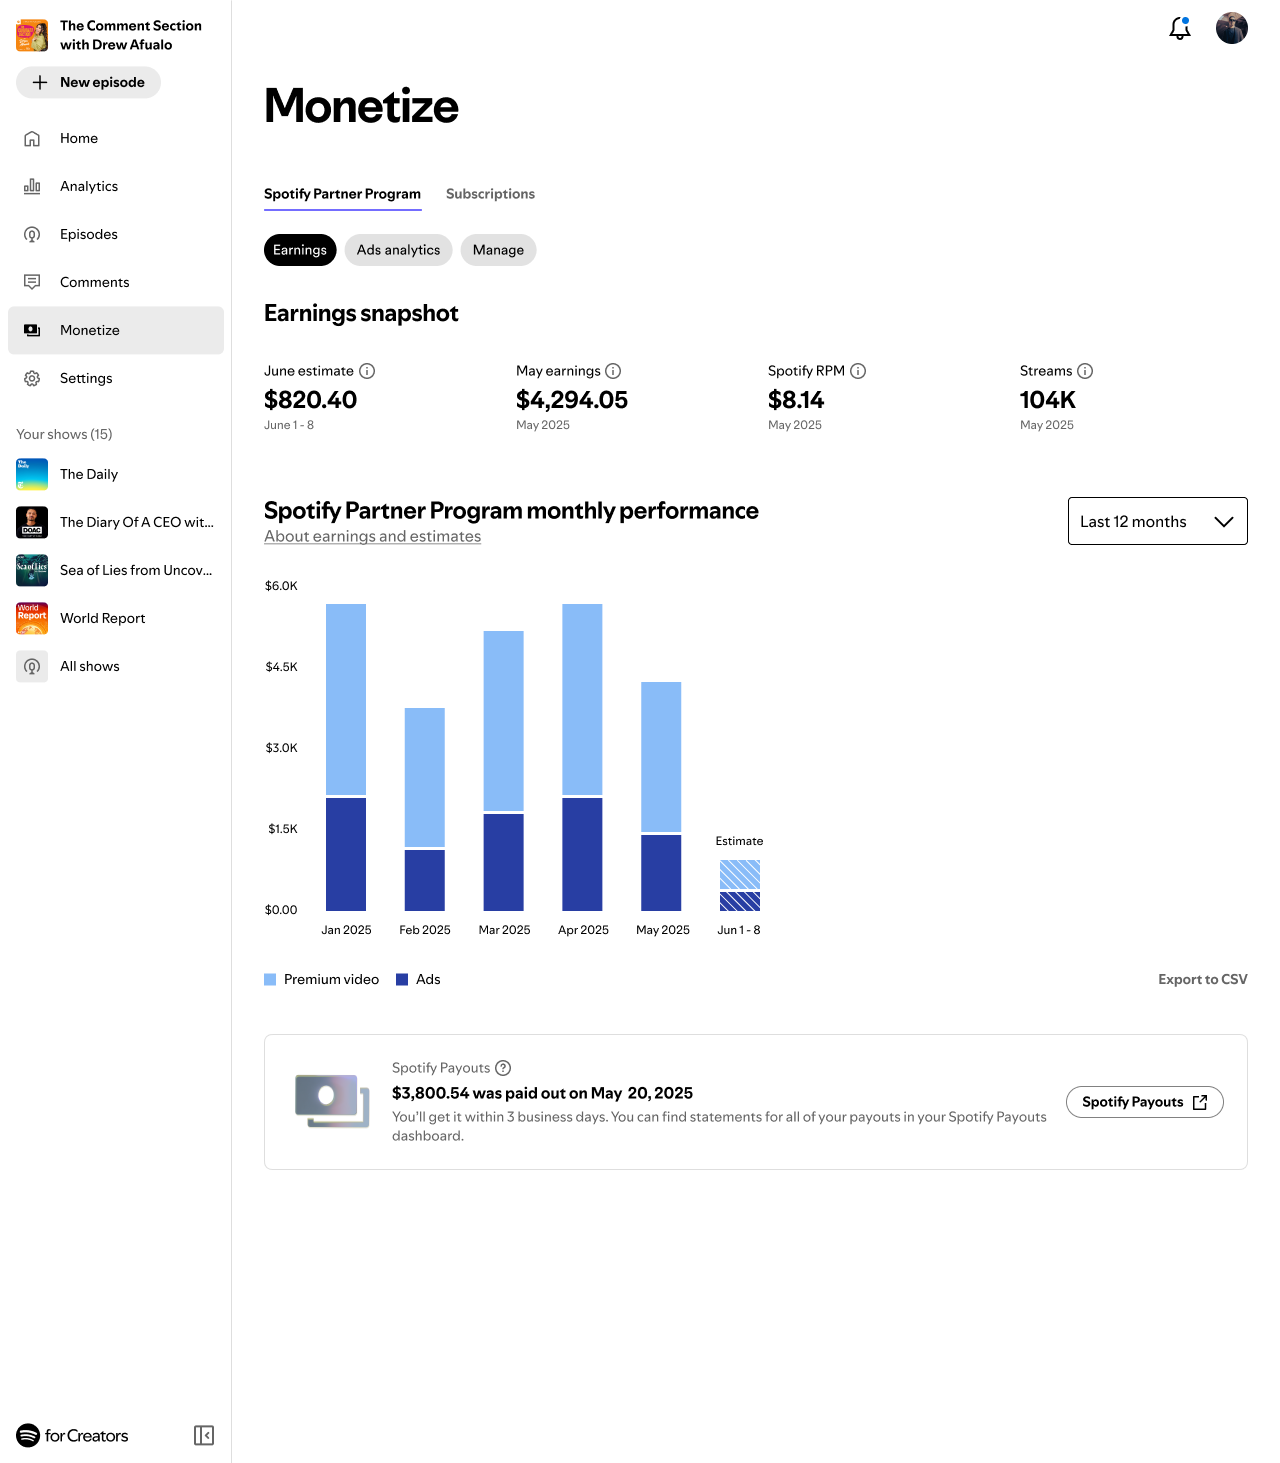
Task: Show info for May earnings
Action: coord(613,371)
